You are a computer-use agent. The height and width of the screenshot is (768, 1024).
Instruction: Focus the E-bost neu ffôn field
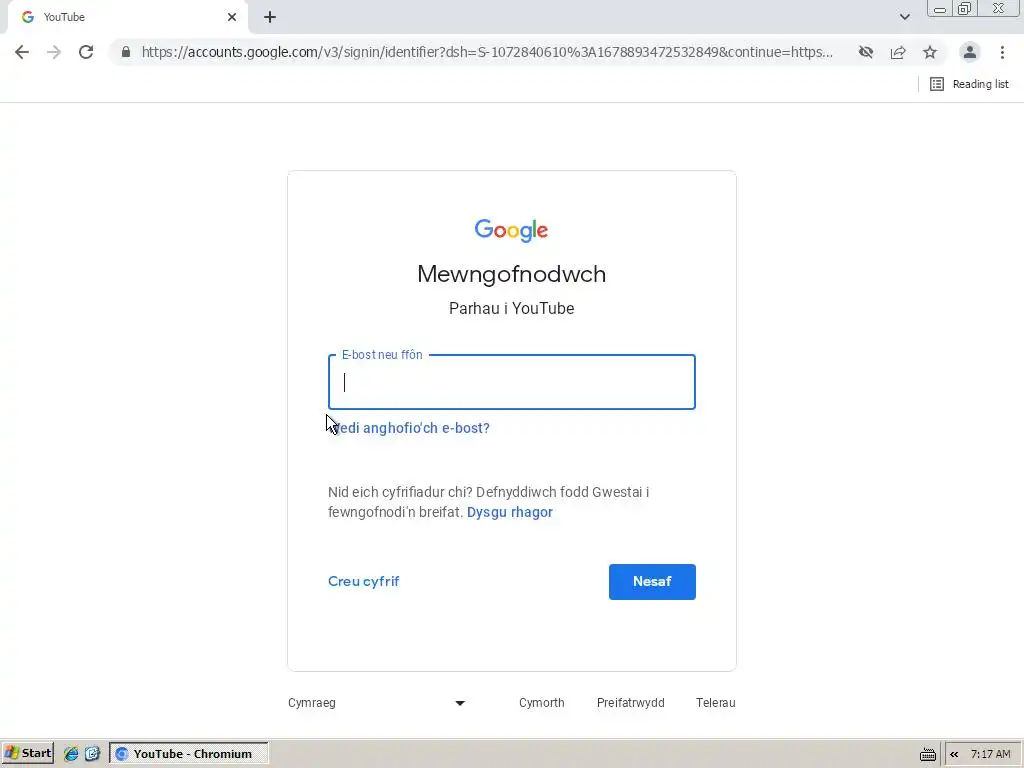[511, 382]
